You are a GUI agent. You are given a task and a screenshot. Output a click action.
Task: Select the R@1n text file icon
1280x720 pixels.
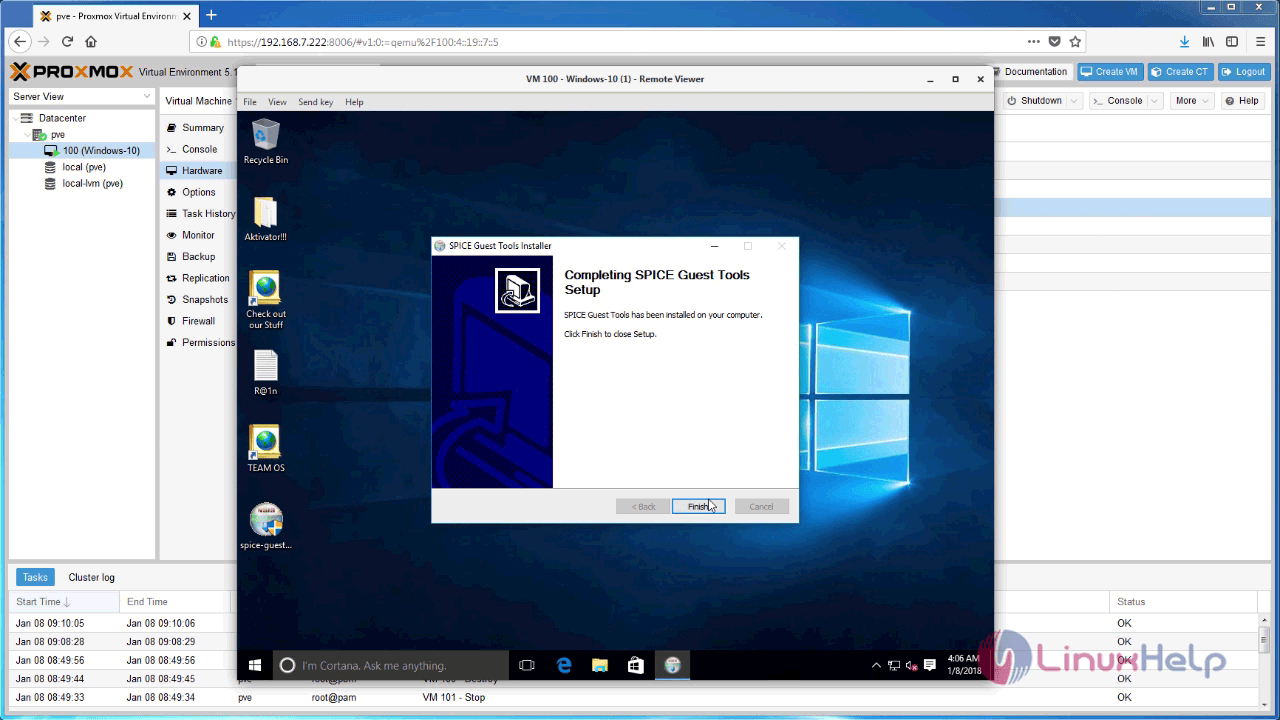pos(266,372)
